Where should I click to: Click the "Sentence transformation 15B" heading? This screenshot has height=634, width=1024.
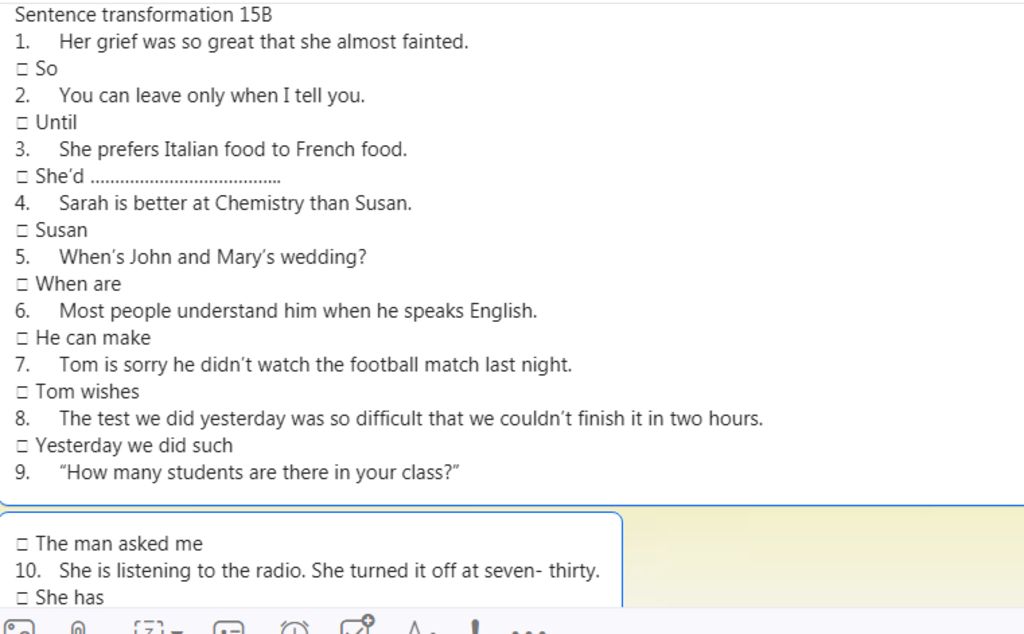pos(144,14)
